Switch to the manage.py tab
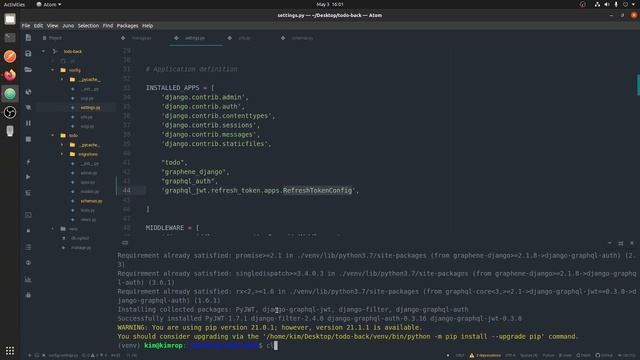Image resolution: width=640 pixels, height=360 pixels. click(x=142, y=38)
